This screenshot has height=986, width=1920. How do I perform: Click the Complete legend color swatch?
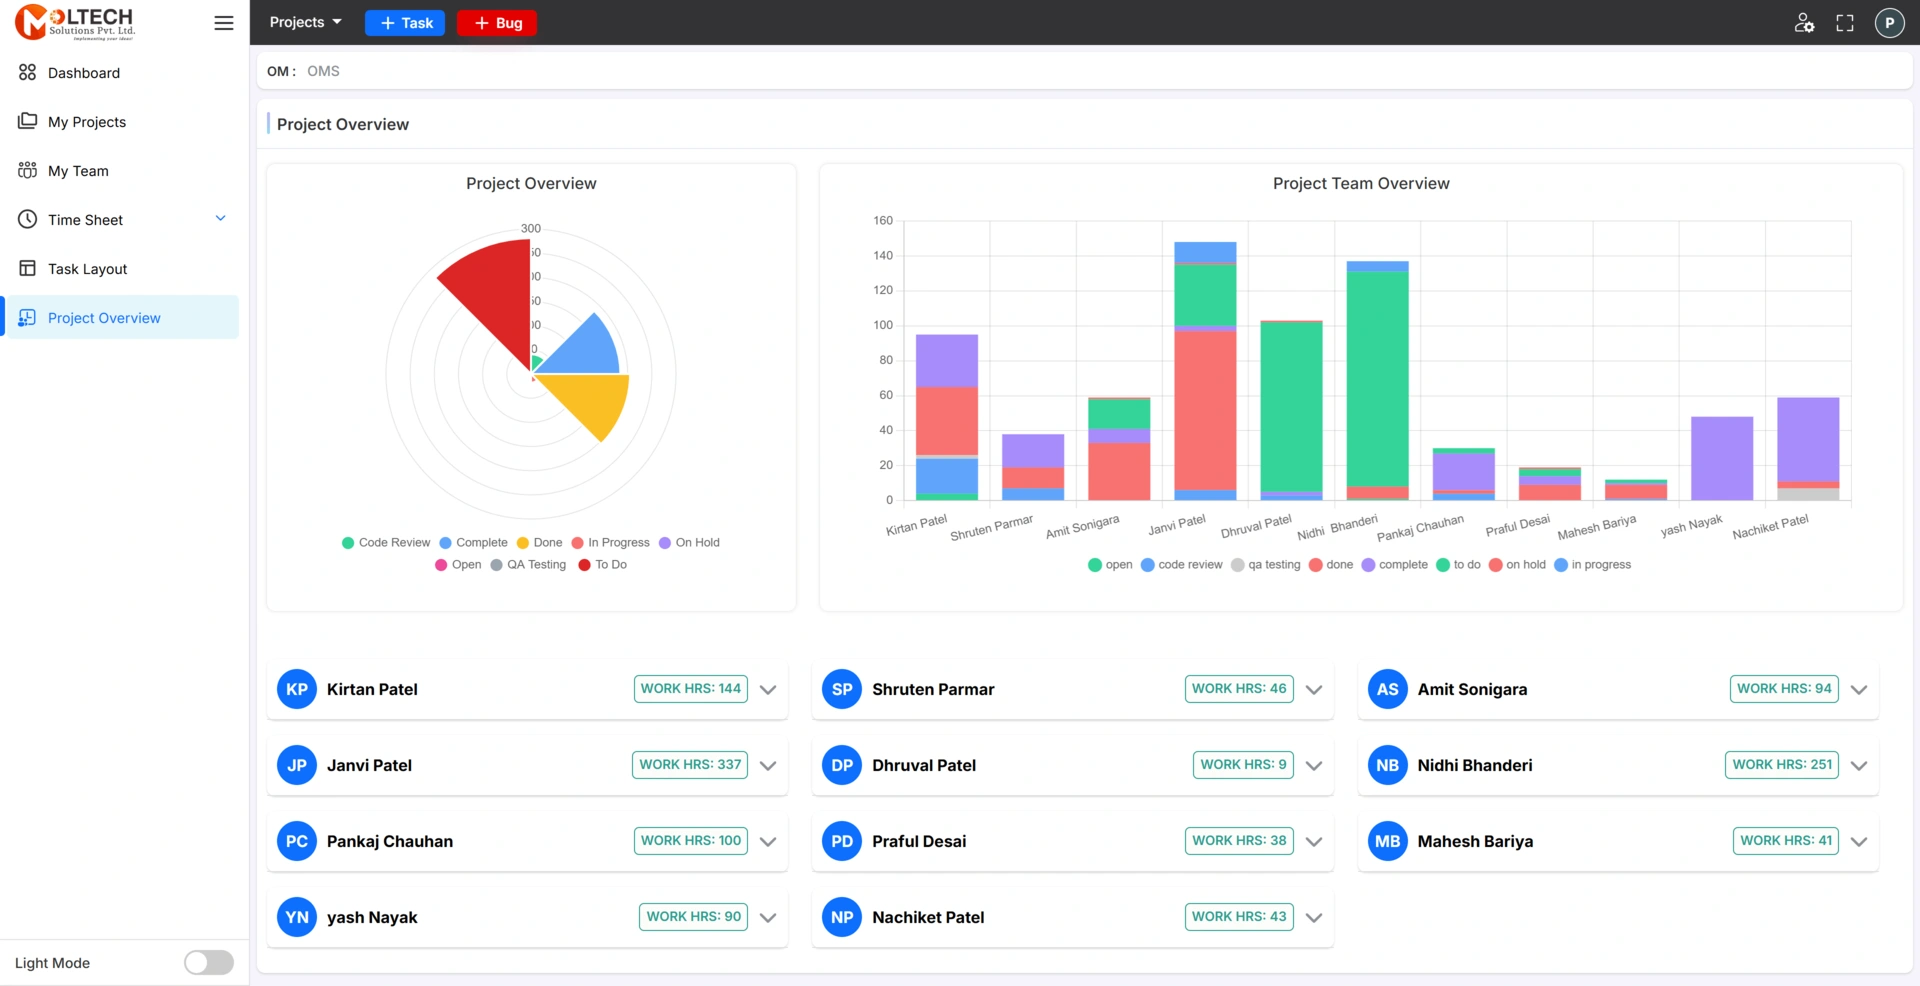pos(445,543)
